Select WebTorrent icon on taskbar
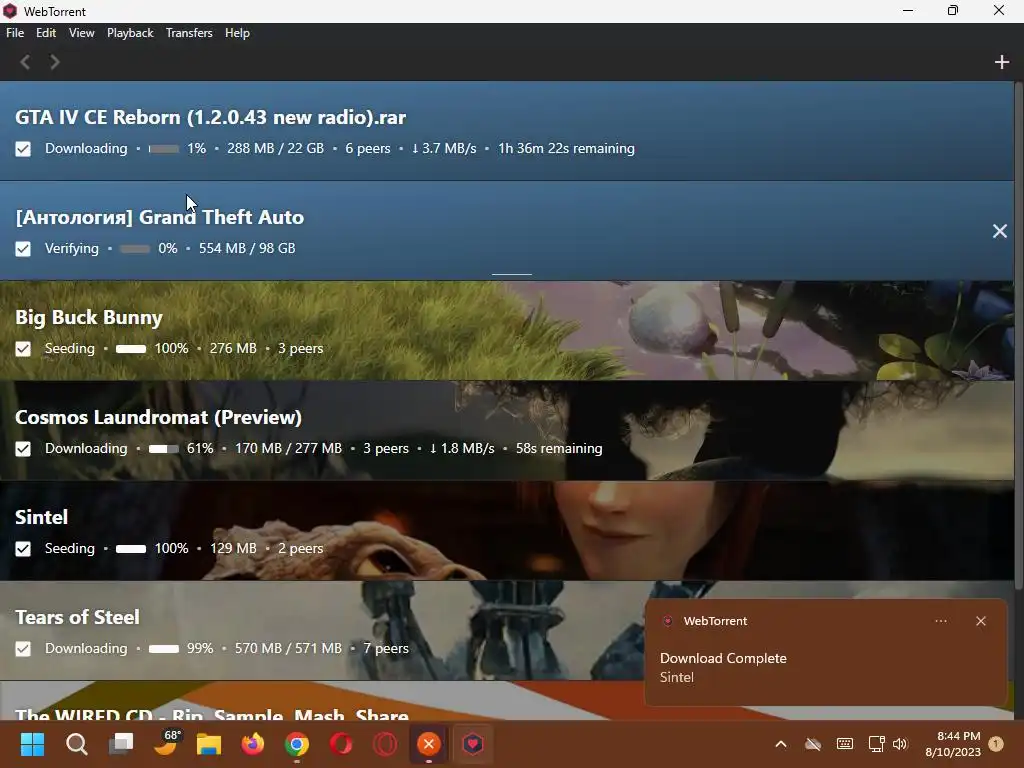This screenshot has height=768, width=1024. tap(473, 744)
